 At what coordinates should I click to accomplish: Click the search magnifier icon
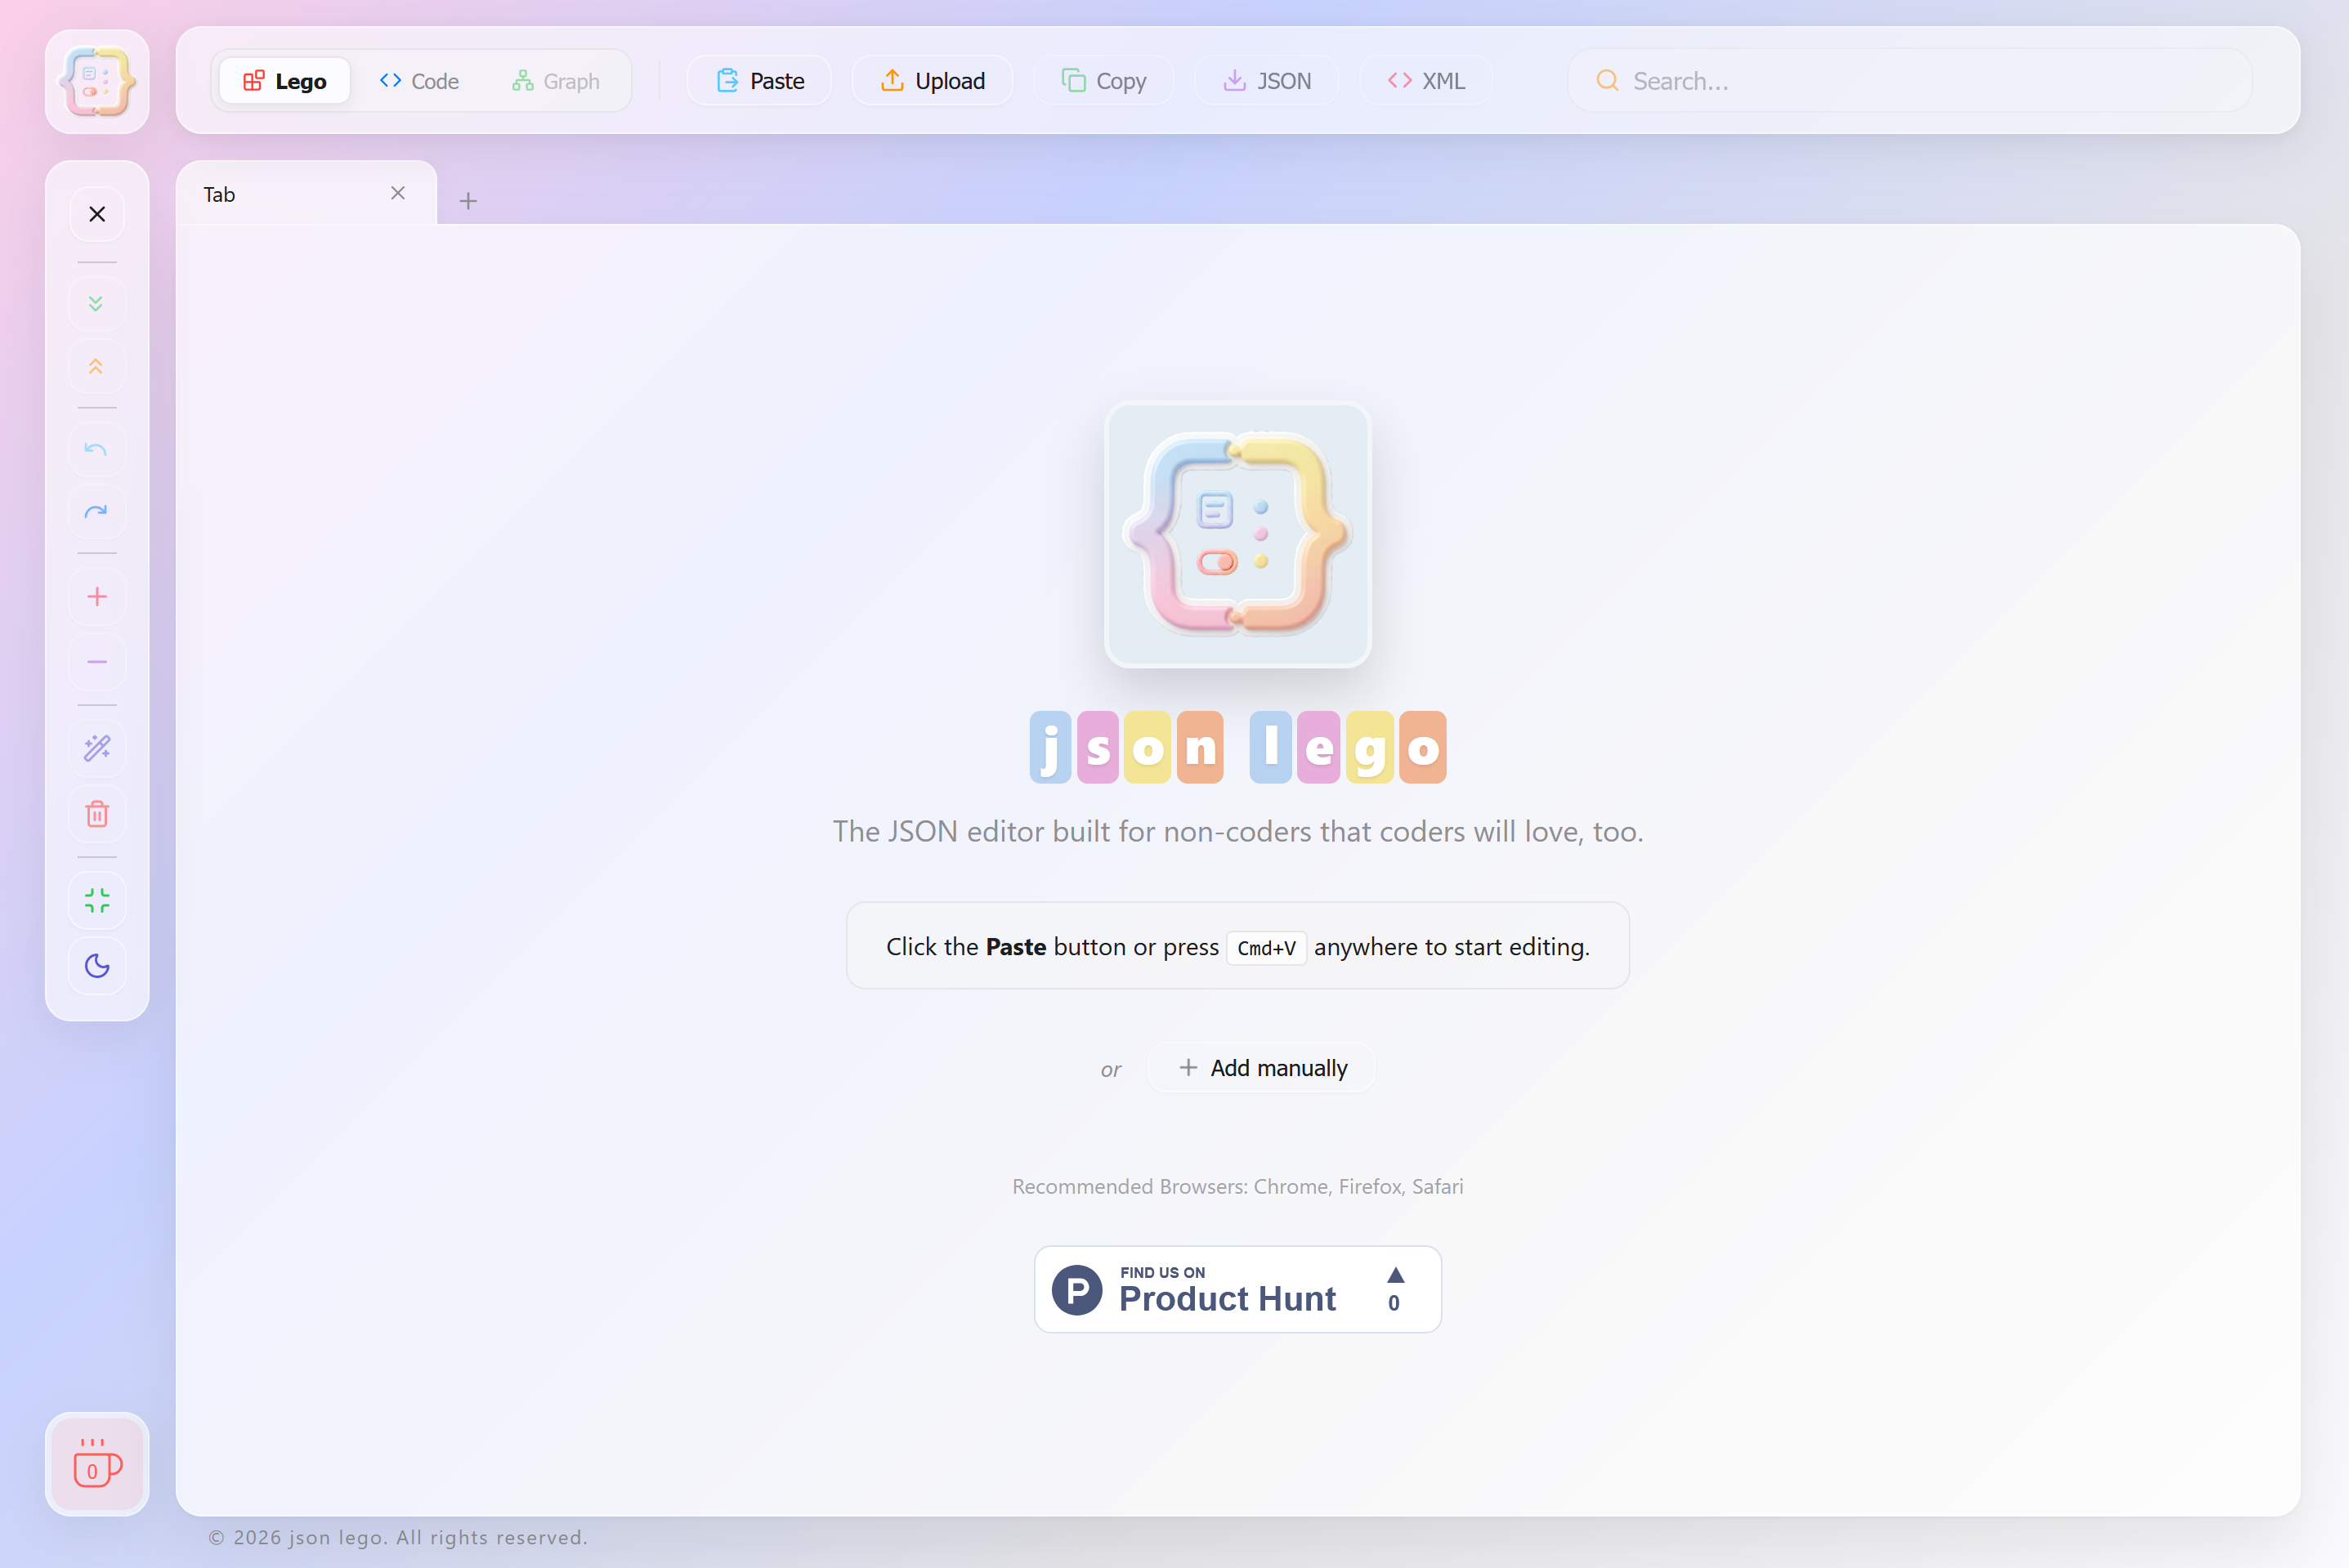1607,81
